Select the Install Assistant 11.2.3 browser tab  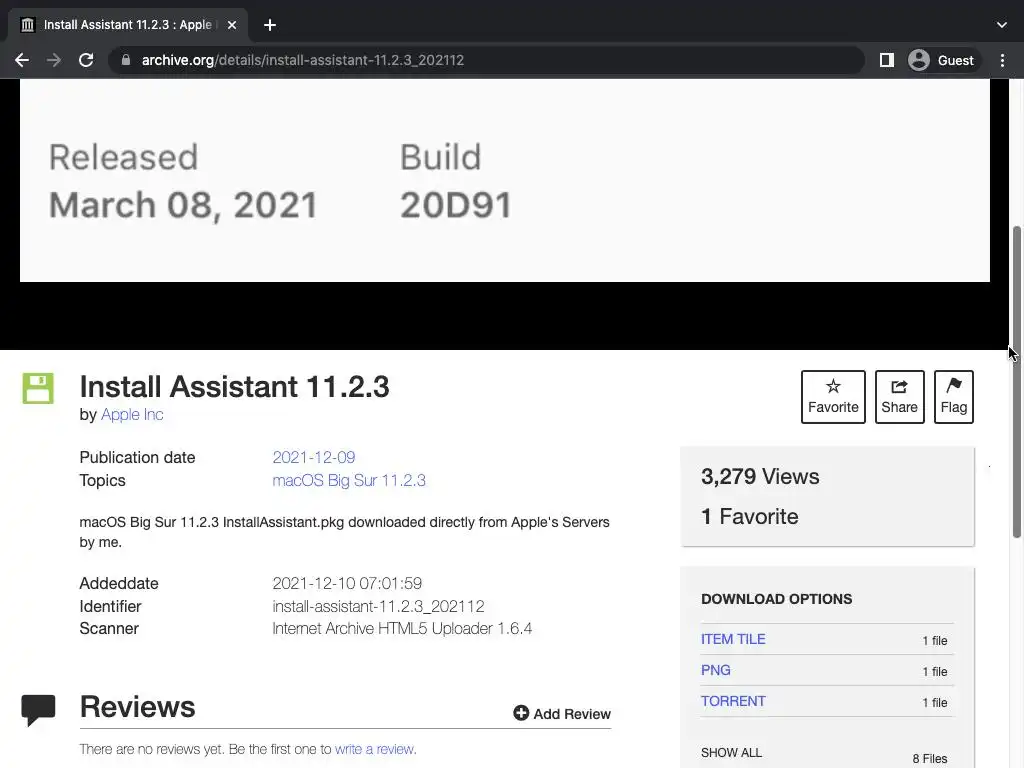pyautogui.click(x=128, y=25)
